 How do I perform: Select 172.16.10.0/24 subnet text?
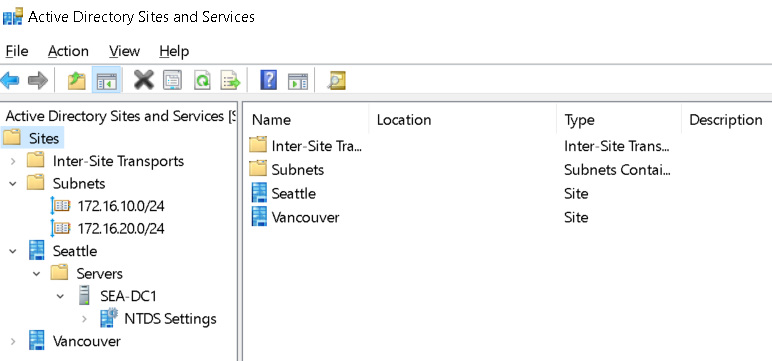coord(121,206)
